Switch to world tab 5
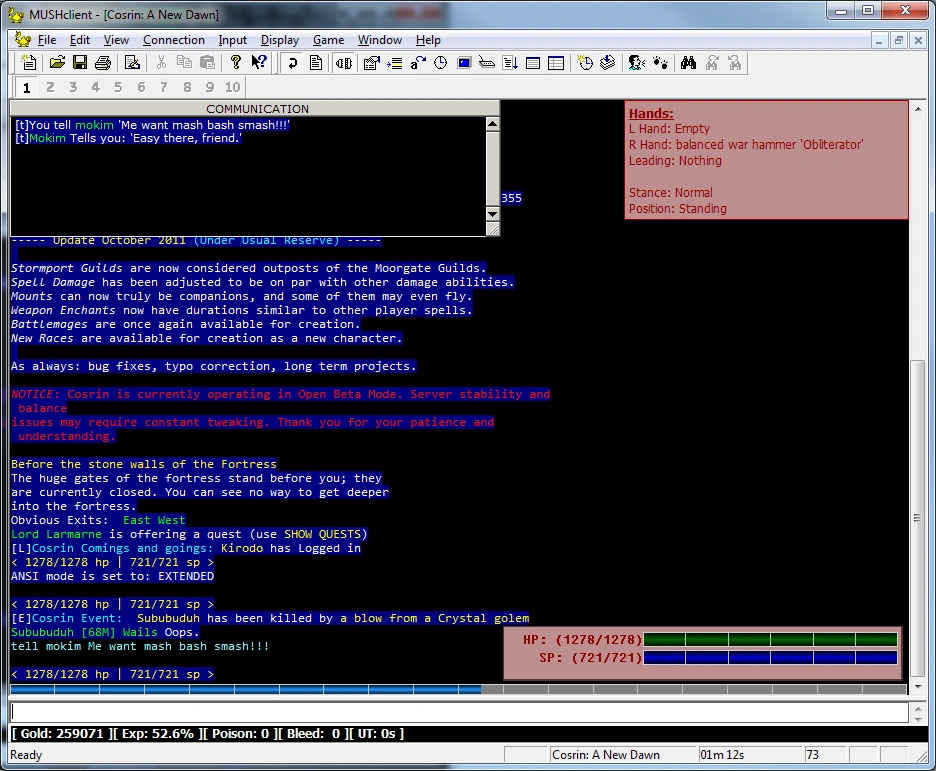This screenshot has height=771, width=936. pos(118,87)
